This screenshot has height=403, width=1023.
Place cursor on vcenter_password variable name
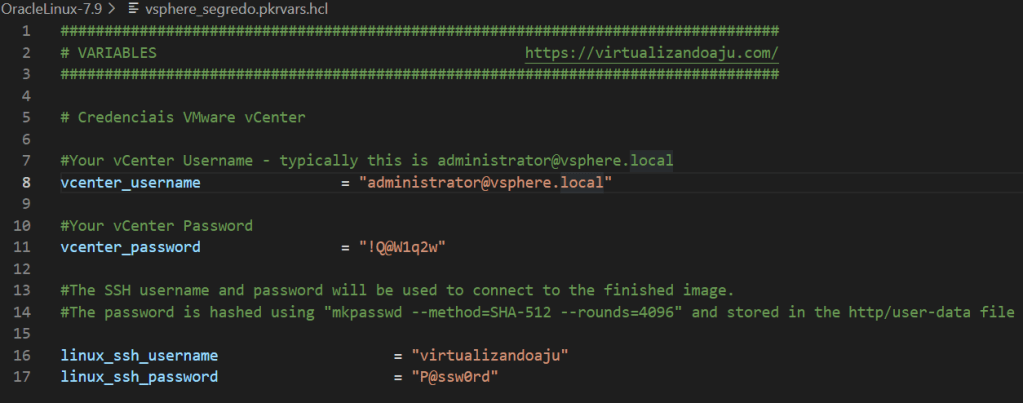pos(130,247)
